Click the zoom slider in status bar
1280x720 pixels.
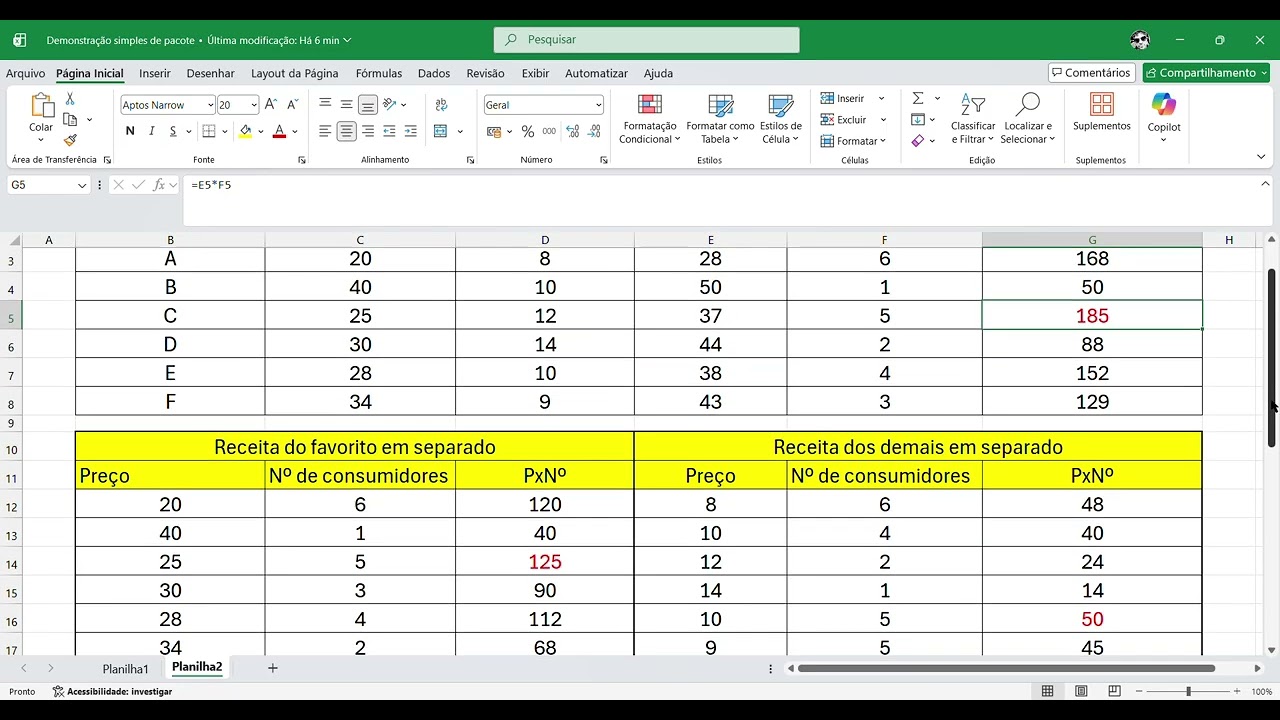click(1188, 691)
